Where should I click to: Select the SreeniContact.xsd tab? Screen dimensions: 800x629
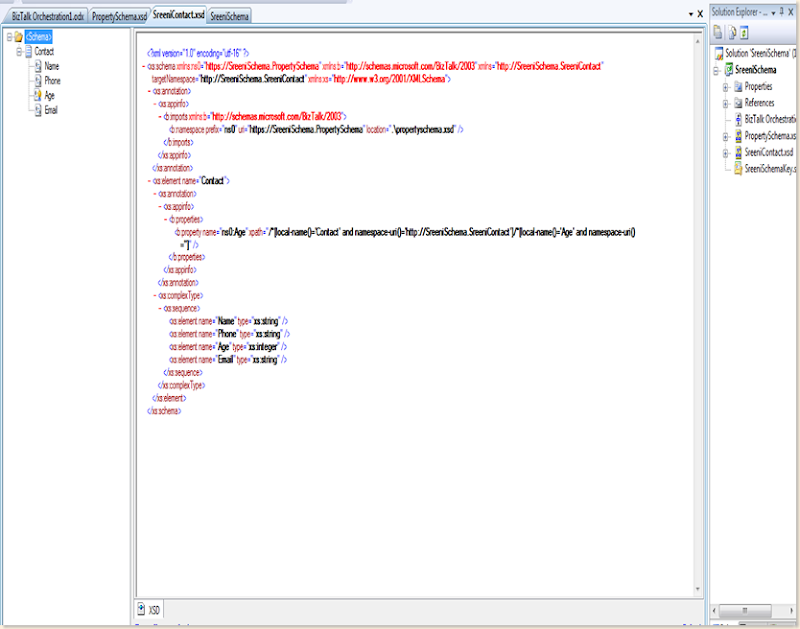(179, 15)
